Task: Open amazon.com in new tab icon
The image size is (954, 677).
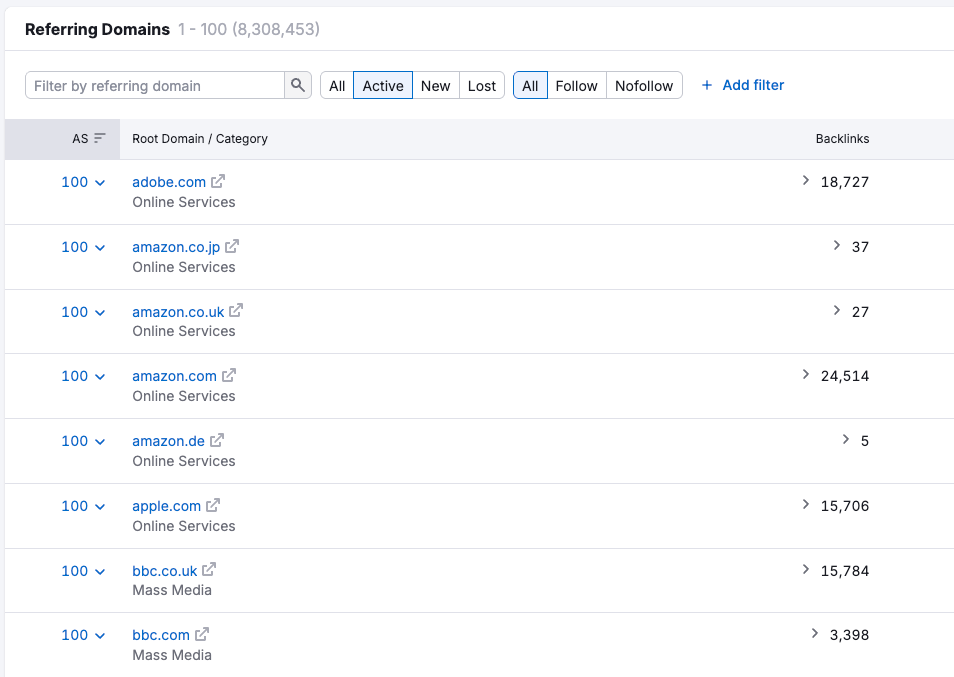Action: [229, 376]
